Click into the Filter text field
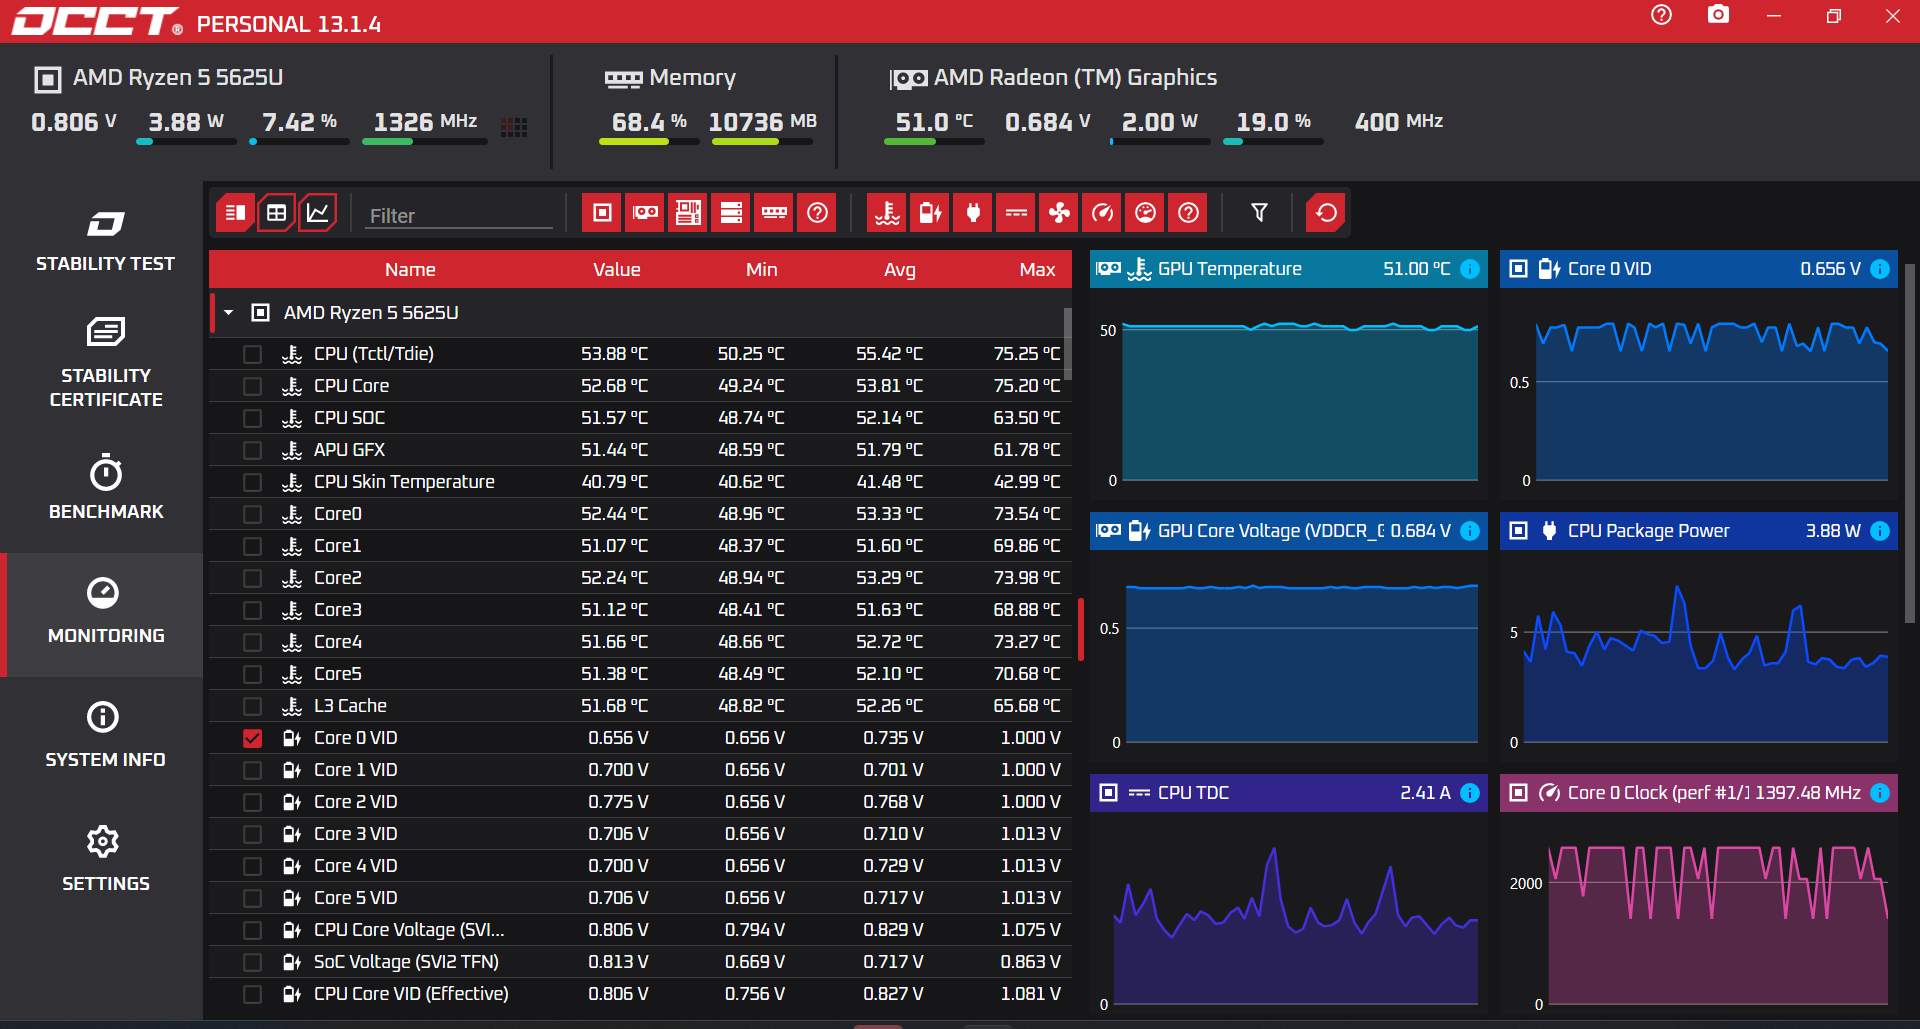The width and height of the screenshot is (1920, 1029). coord(458,216)
